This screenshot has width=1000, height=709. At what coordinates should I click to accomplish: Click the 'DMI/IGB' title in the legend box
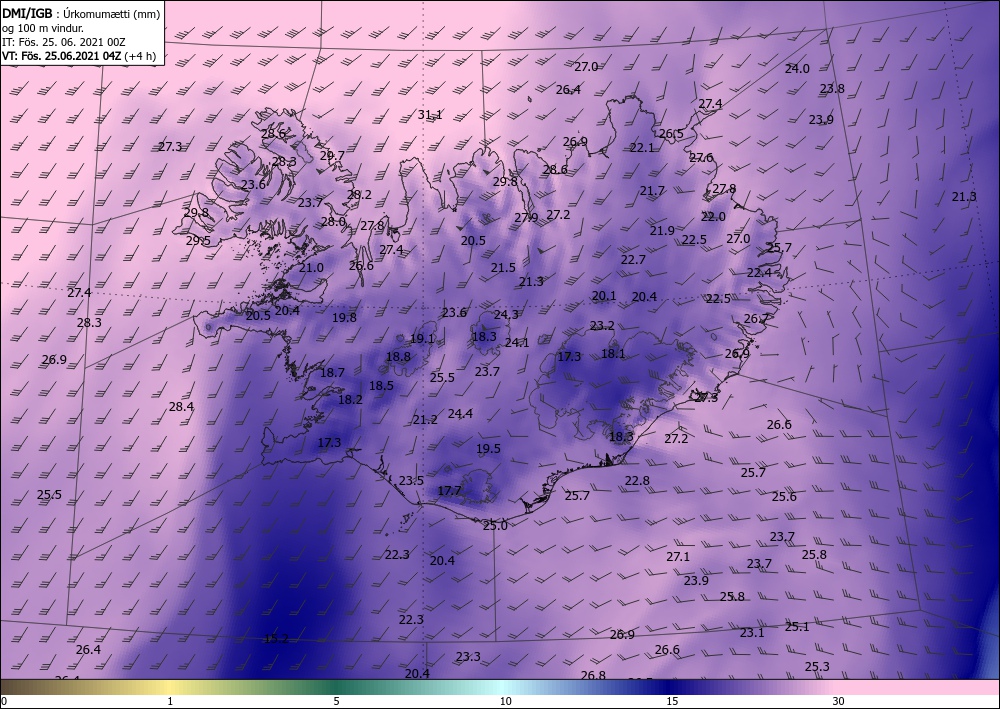tap(26, 13)
